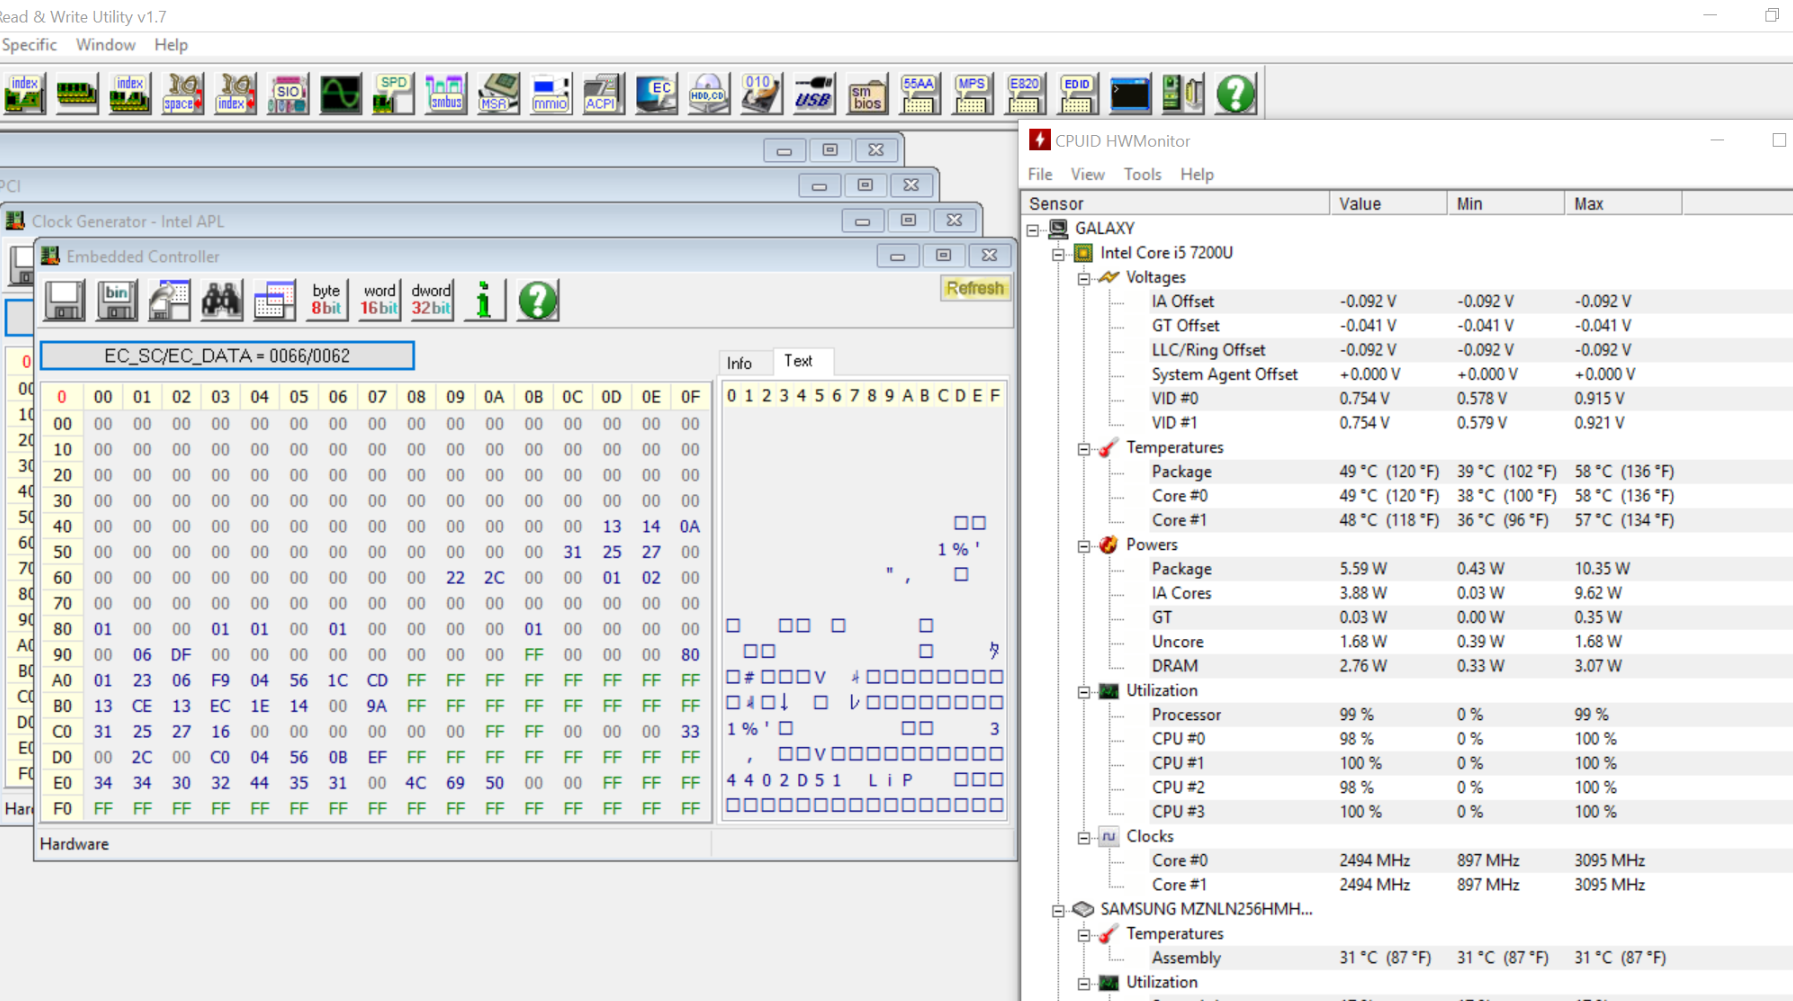Open the Window menu
This screenshot has width=1793, height=1001.
click(x=105, y=45)
